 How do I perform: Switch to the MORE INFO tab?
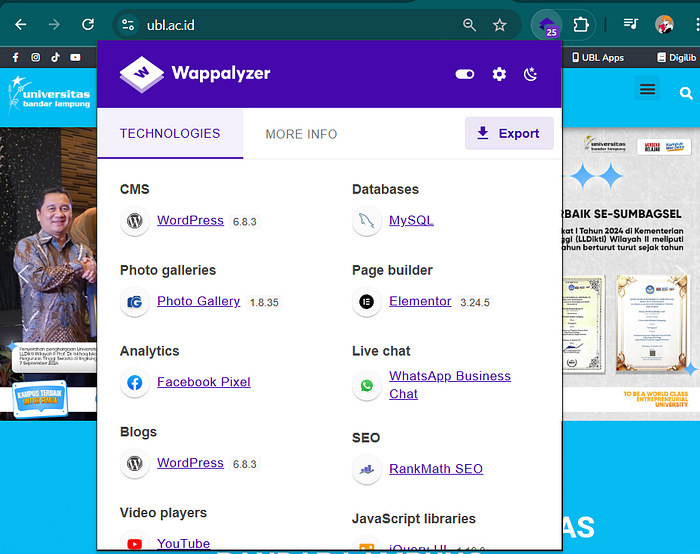pos(301,134)
